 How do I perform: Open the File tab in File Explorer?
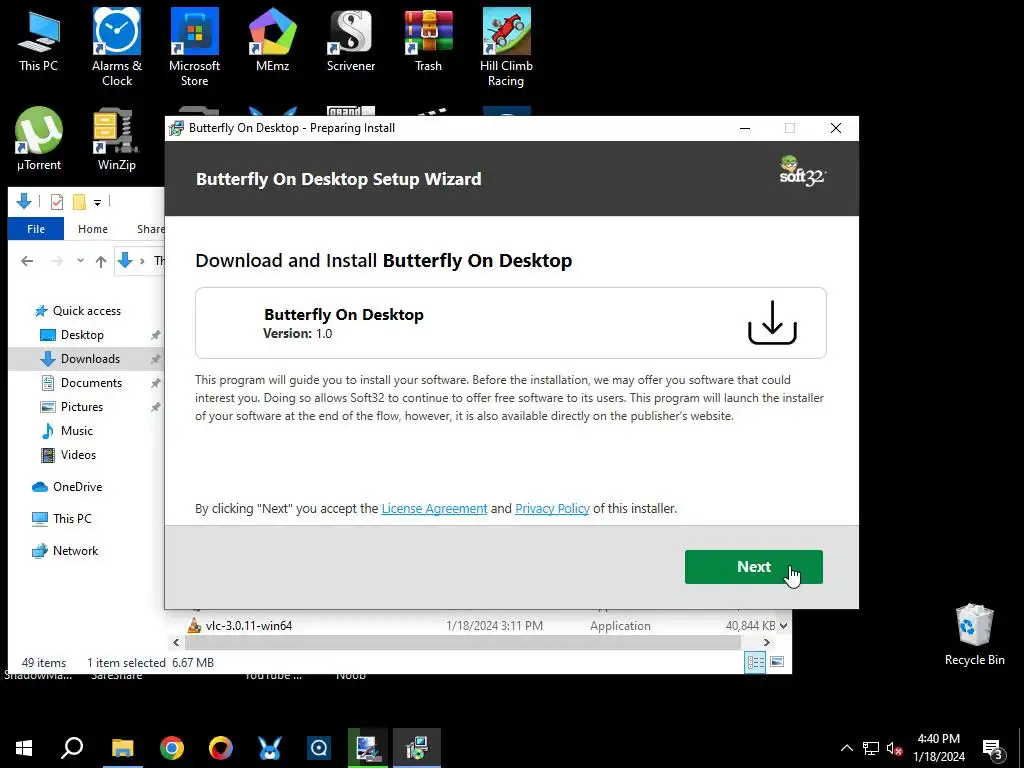(x=36, y=229)
